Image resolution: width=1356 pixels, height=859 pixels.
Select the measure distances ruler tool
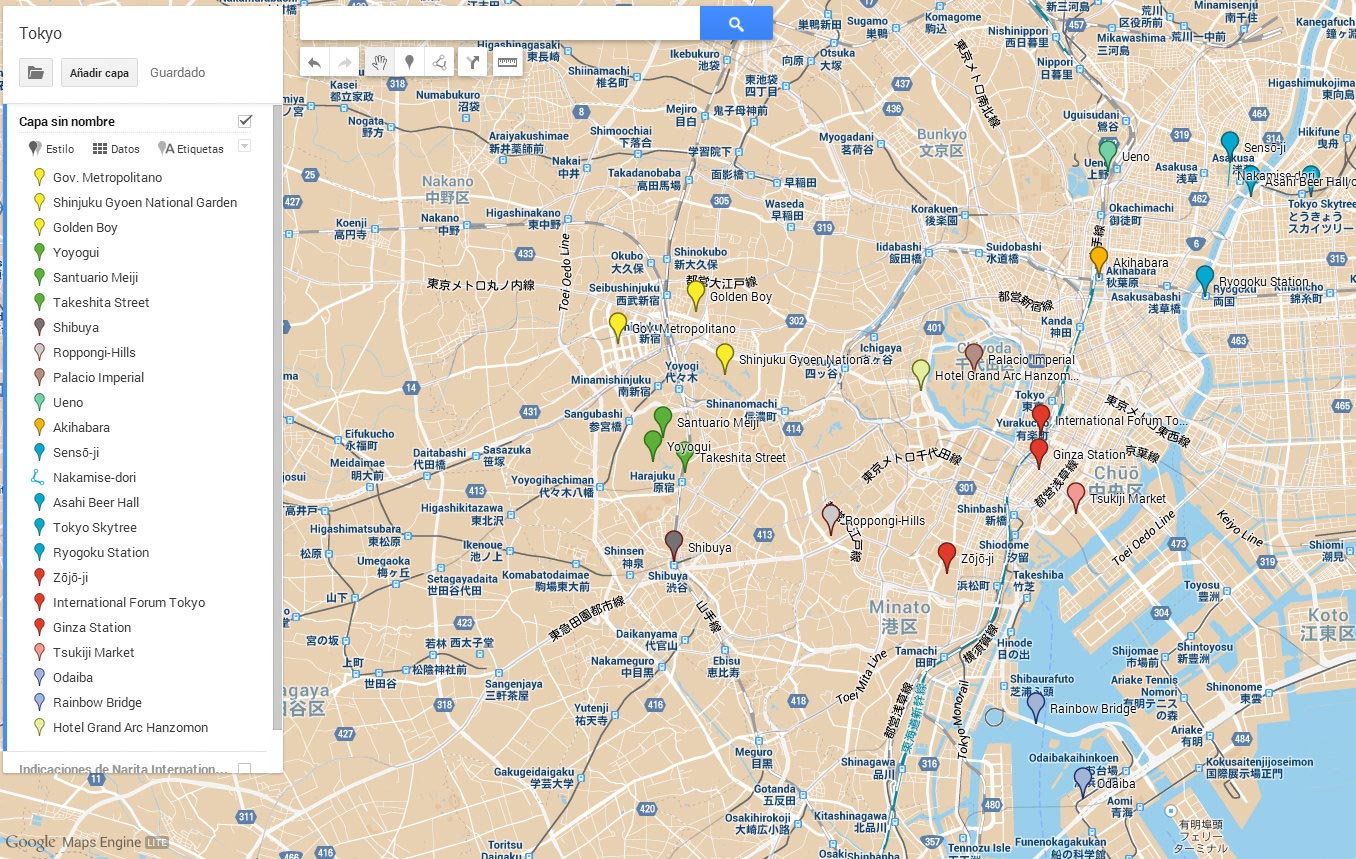click(x=507, y=61)
